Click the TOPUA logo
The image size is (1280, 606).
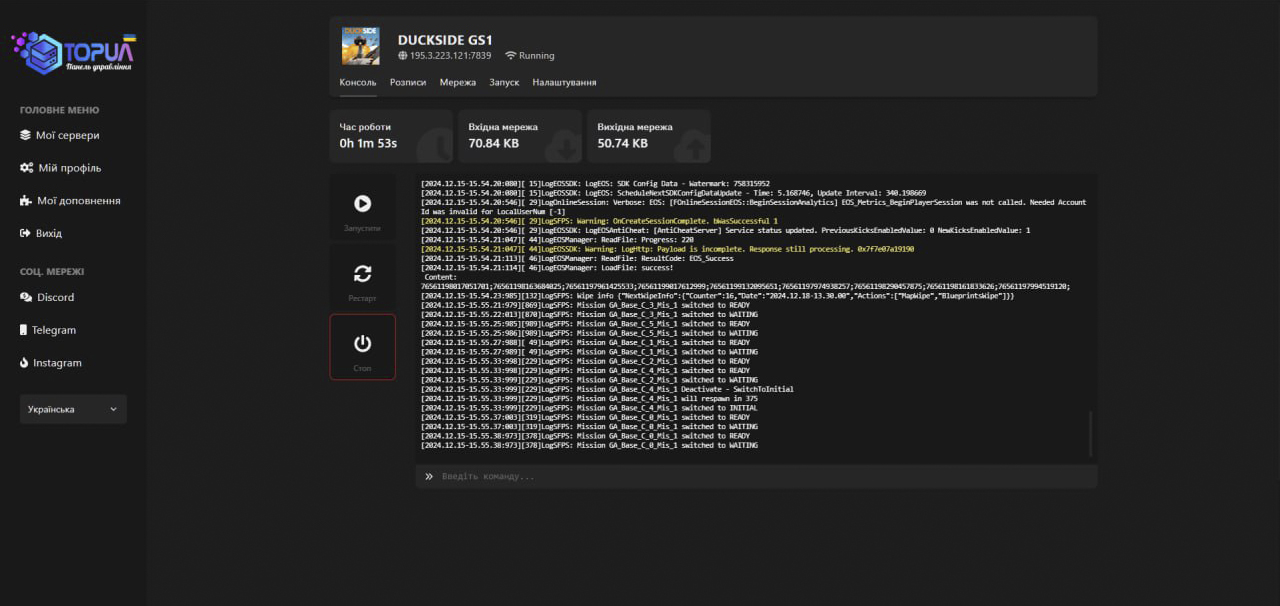(x=73, y=52)
